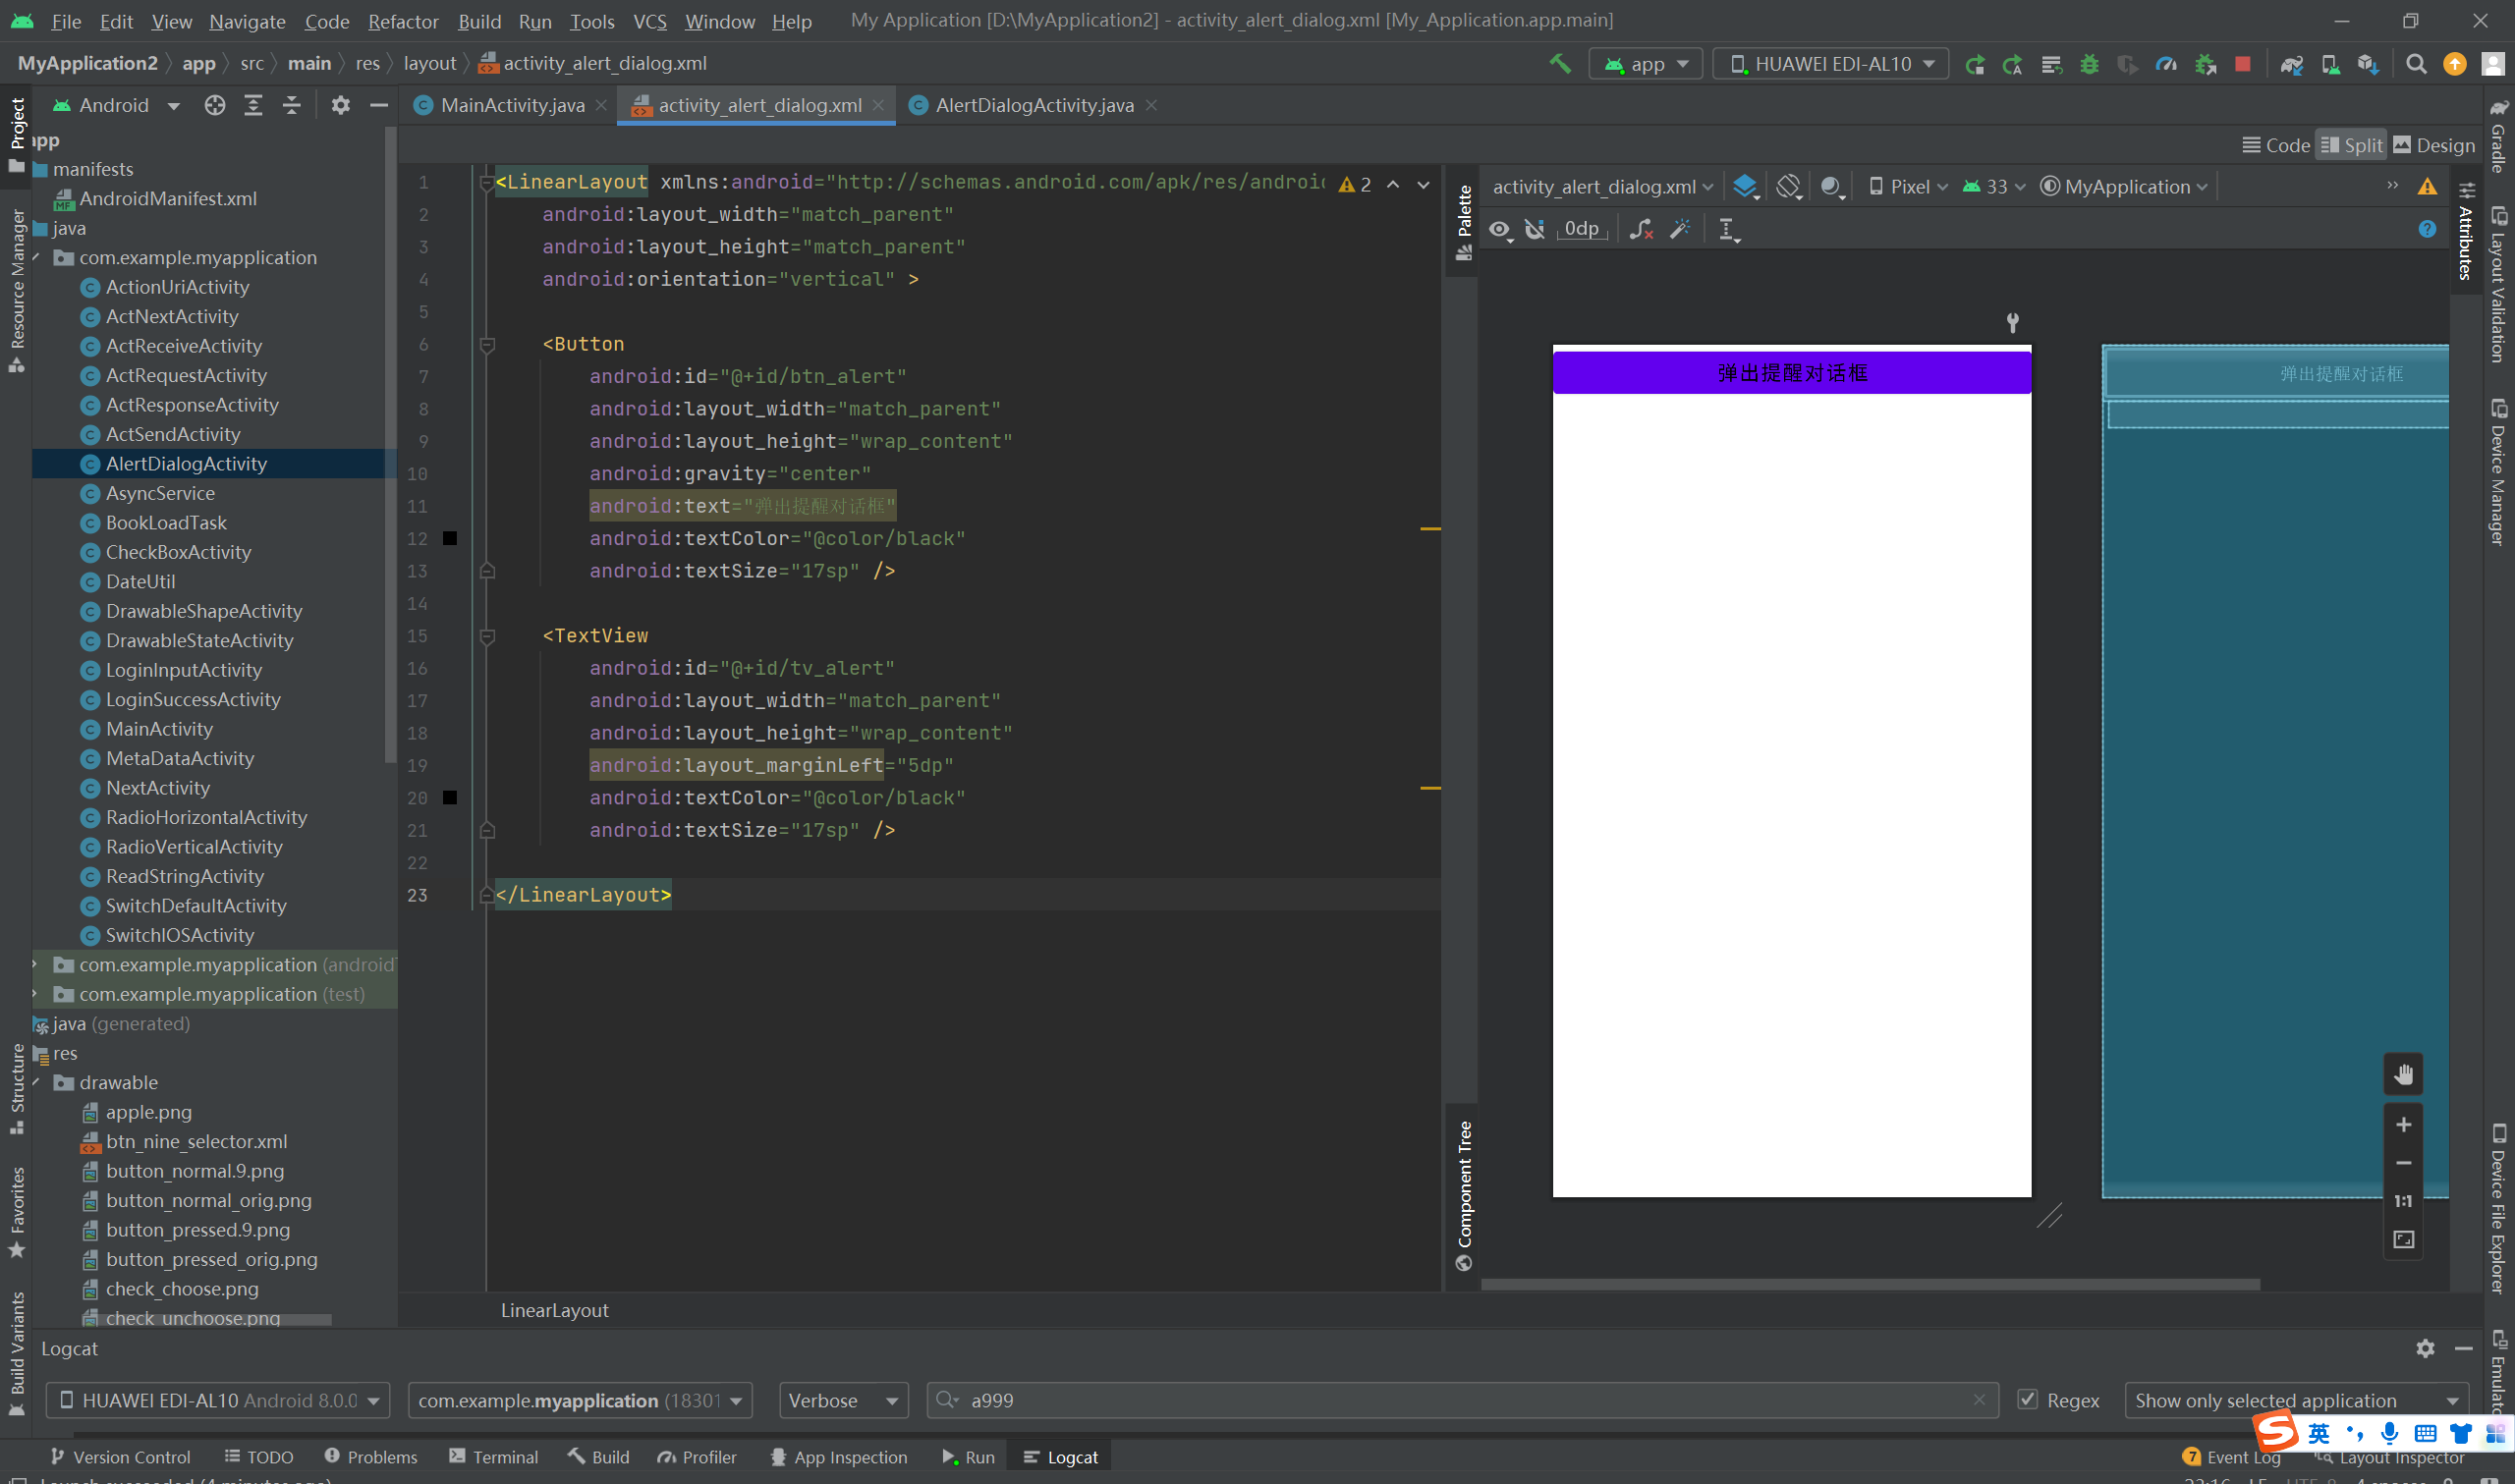Image resolution: width=2515 pixels, height=1484 pixels.
Task: Click black color swatch on line 12 gutter
Action: [450, 538]
